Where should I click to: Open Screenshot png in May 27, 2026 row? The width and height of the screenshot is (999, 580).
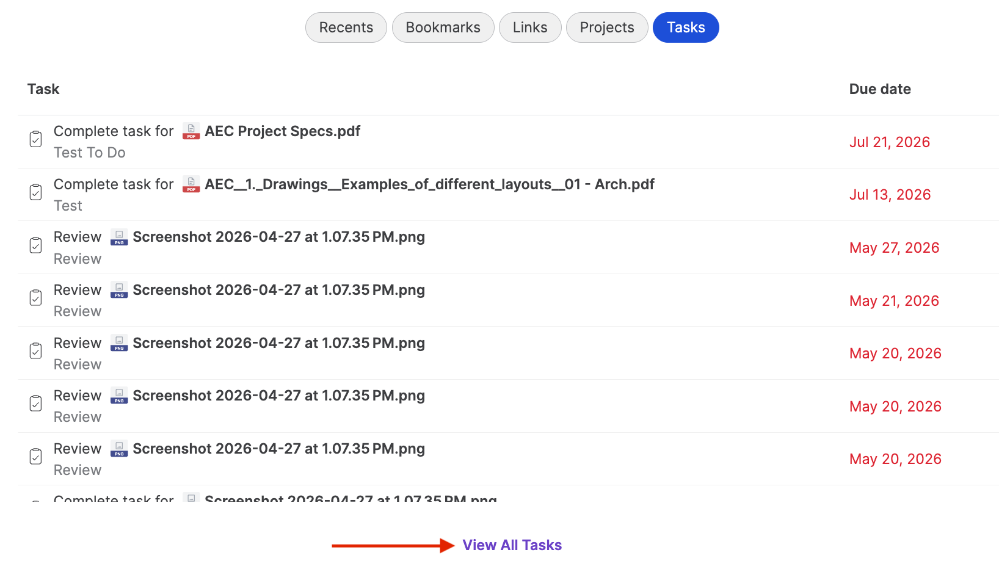coord(278,237)
